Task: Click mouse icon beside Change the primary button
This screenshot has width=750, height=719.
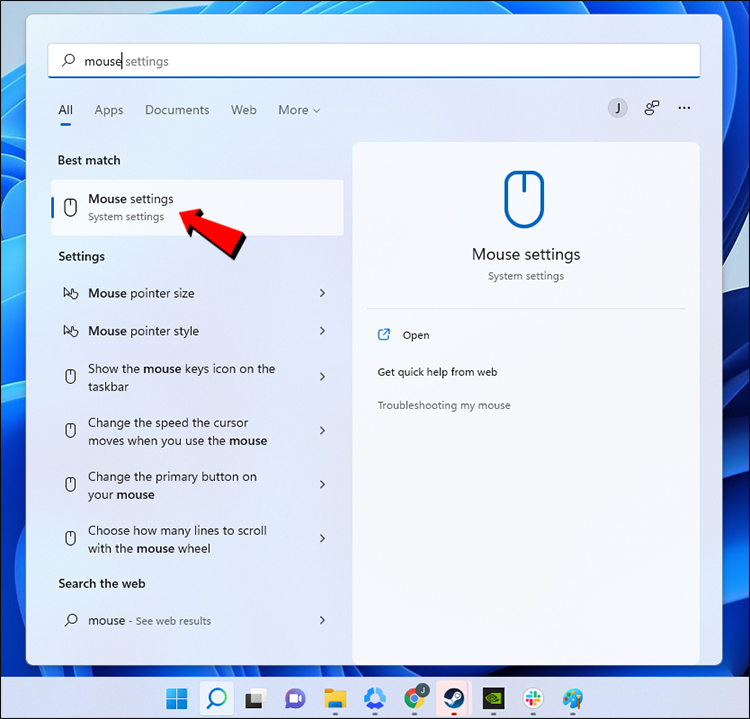Action: click(x=70, y=485)
